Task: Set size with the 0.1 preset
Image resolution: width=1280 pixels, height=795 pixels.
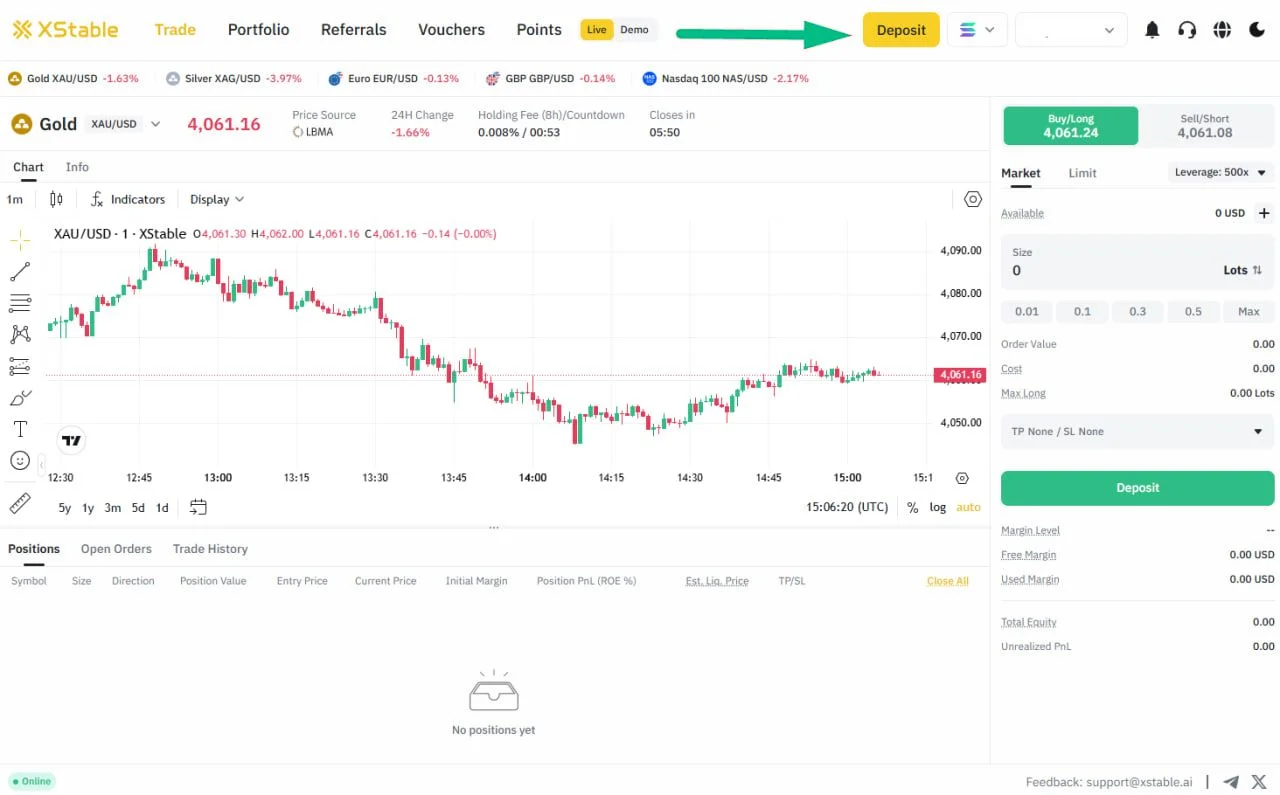Action: (1082, 311)
